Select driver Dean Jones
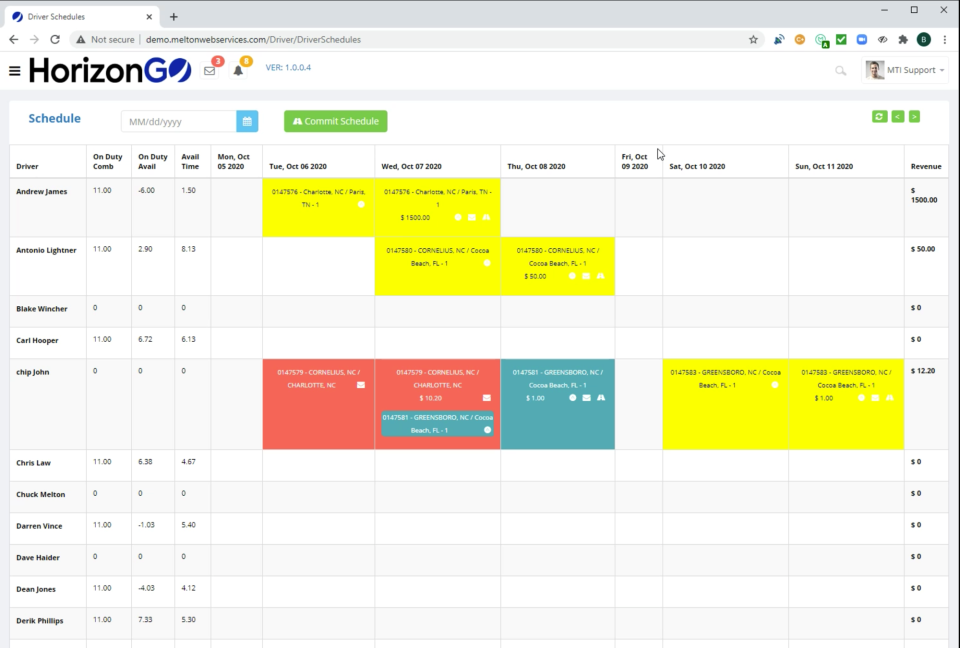Viewport: 960px width, 648px height. (36, 589)
